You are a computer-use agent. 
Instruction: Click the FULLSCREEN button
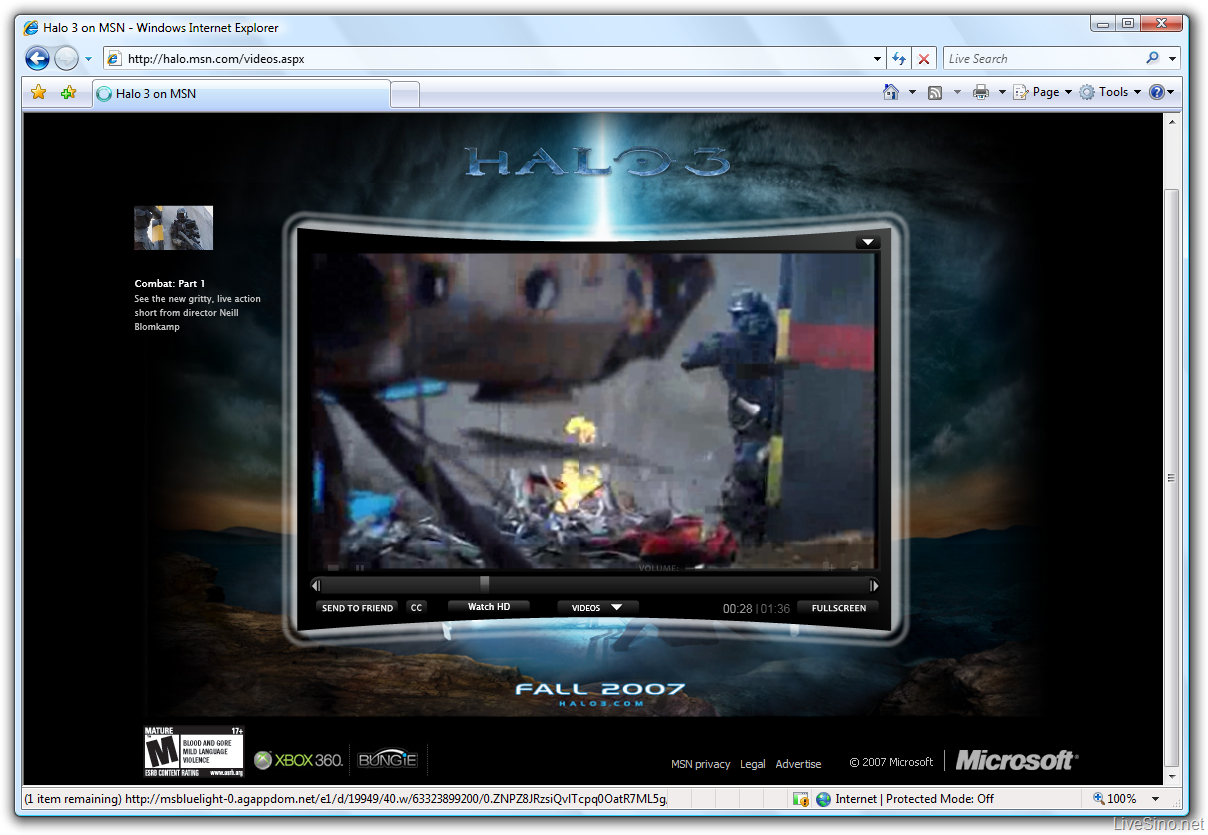[x=839, y=608]
